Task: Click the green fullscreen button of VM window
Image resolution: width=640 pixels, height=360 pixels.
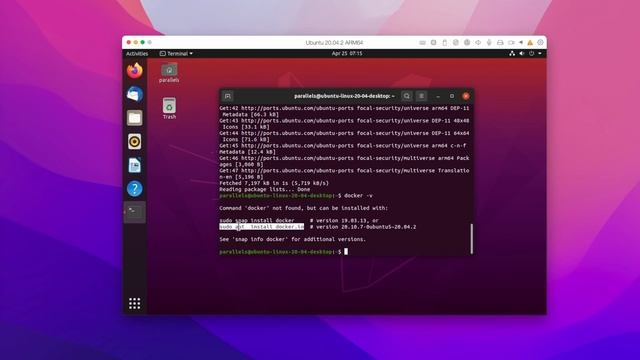Action: click(142, 42)
